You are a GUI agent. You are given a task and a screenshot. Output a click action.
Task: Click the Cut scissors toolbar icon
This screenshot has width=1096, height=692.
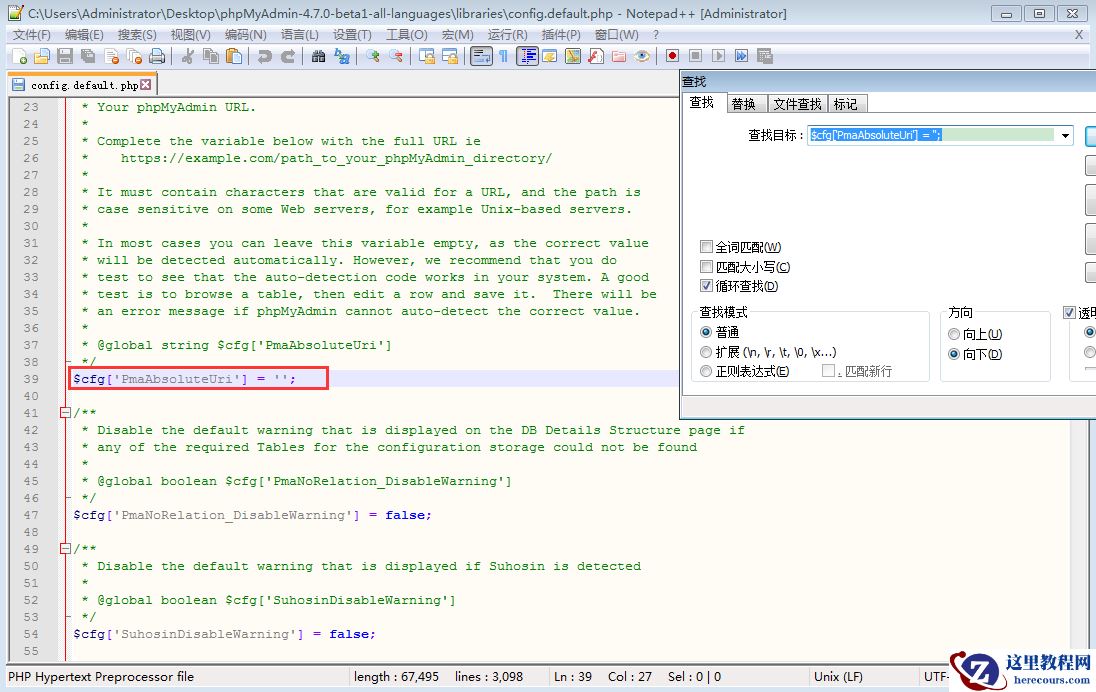click(x=187, y=57)
